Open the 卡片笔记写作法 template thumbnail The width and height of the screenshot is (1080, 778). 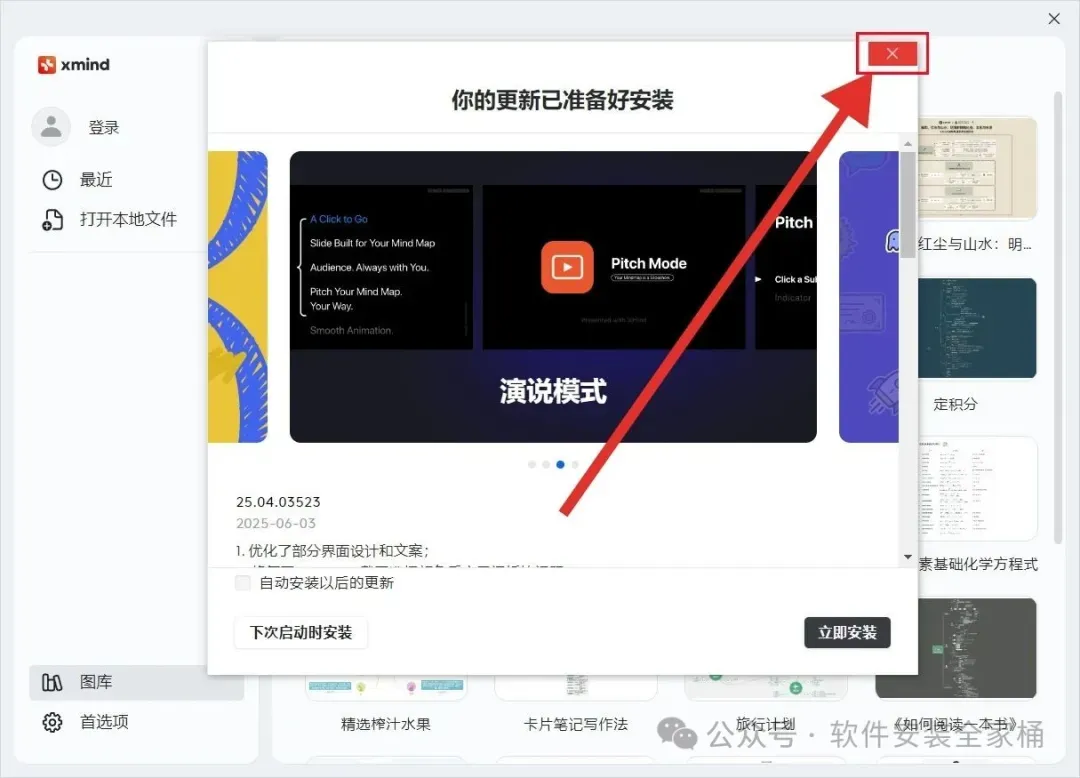point(576,687)
